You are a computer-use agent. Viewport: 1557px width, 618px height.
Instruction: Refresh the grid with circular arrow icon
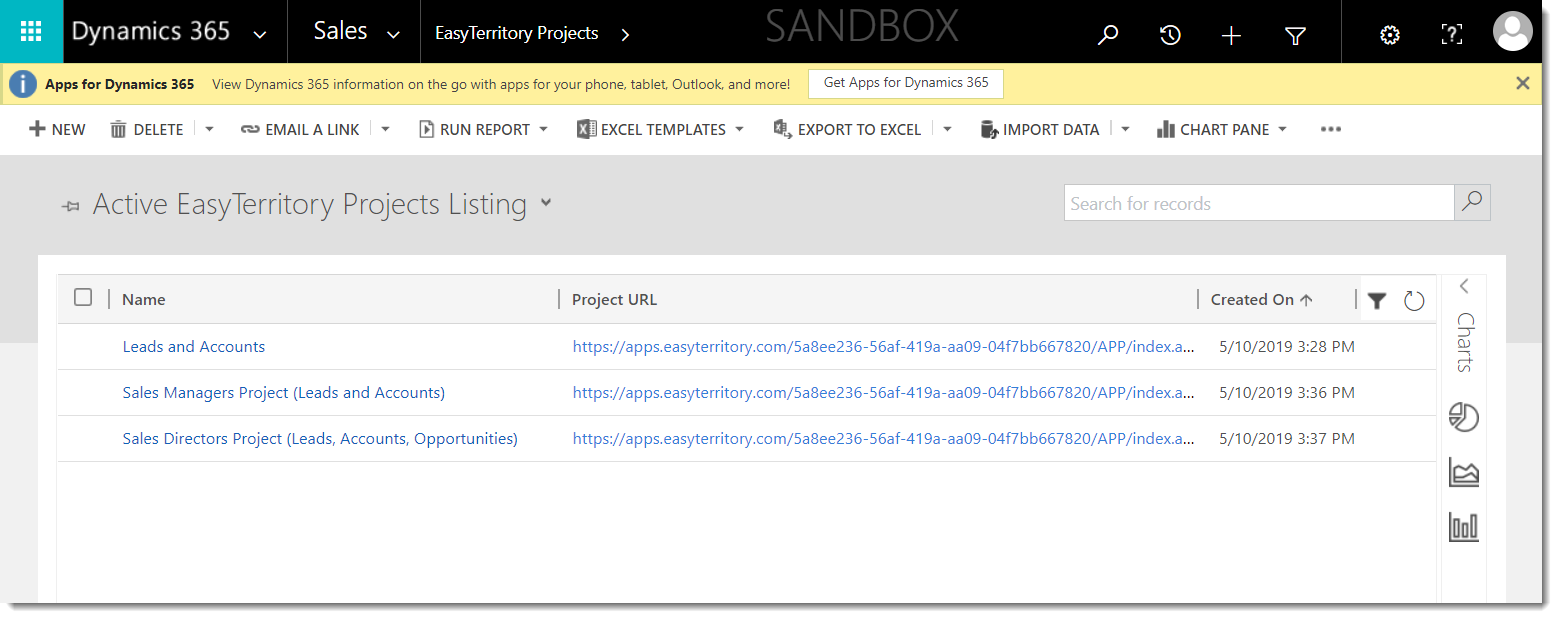tap(1414, 300)
